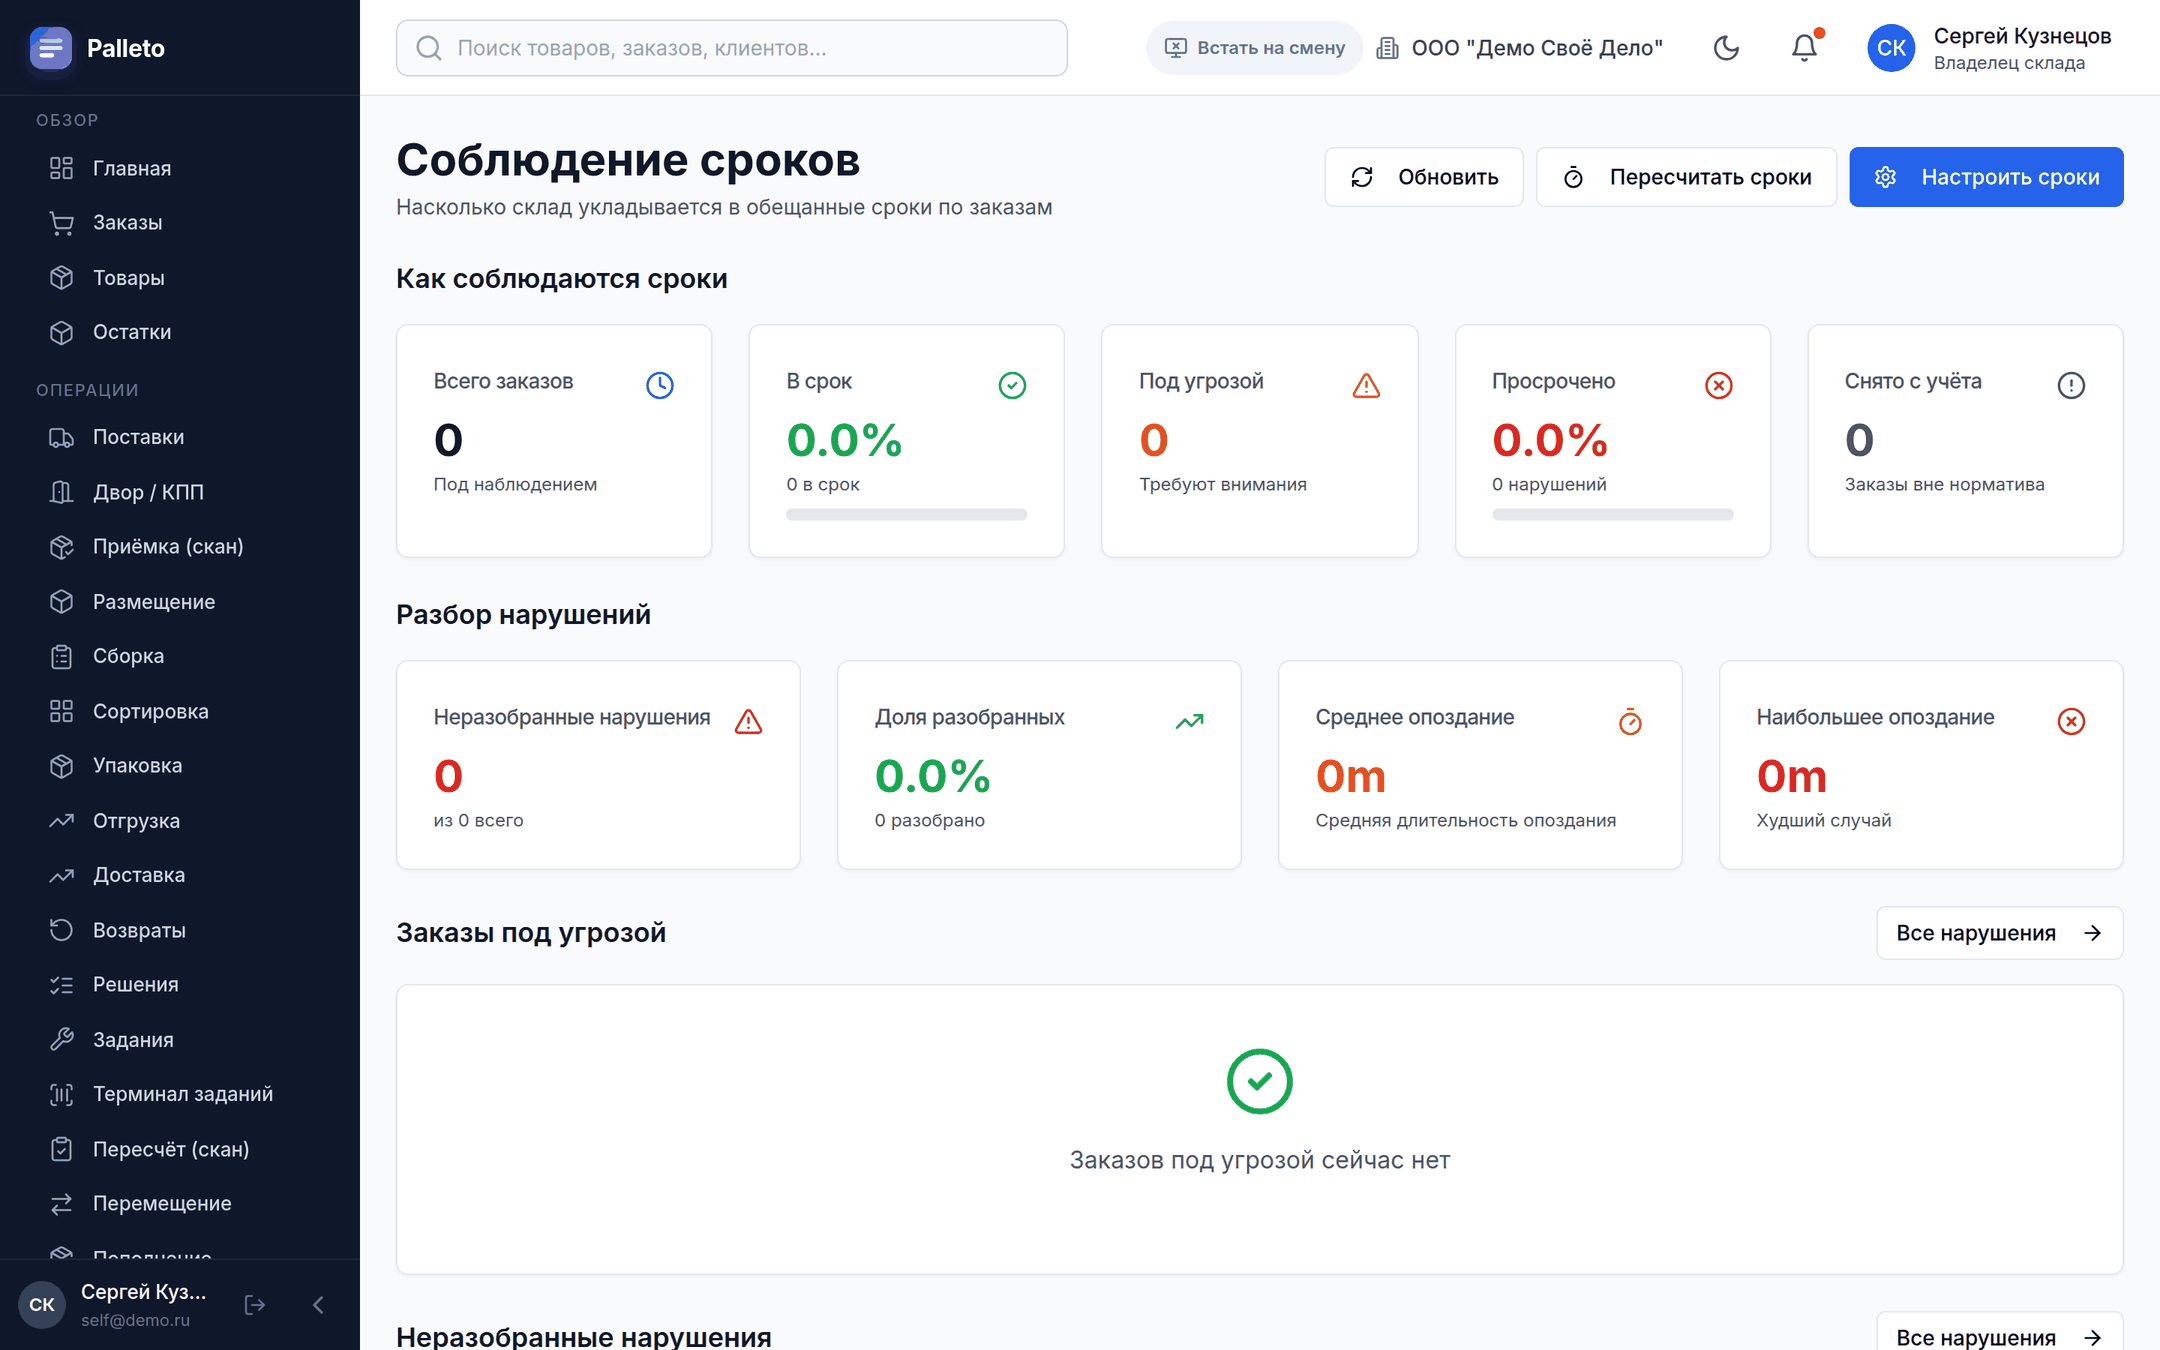Screen dimensions: 2160x1350
Task: Click the 'Худший случай' caption
Action: (1823, 820)
